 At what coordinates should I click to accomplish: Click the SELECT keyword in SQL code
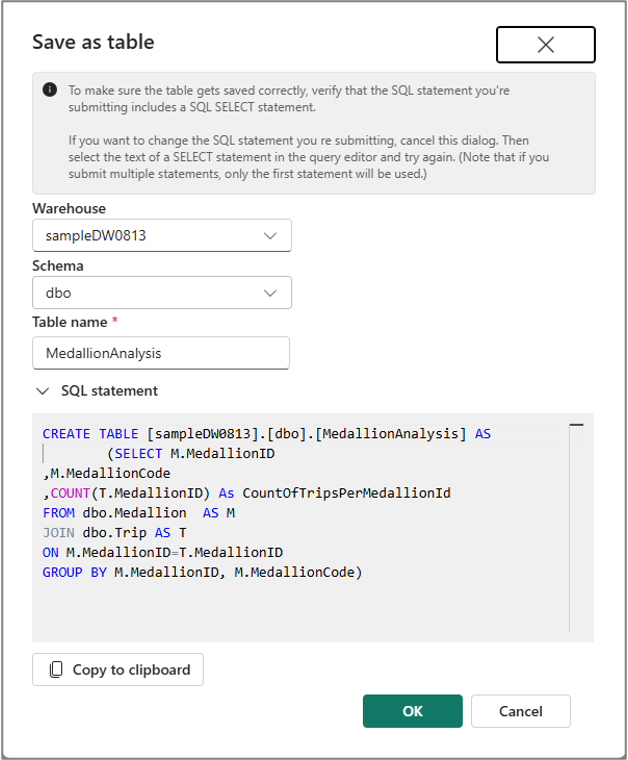click(x=138, y=454)
